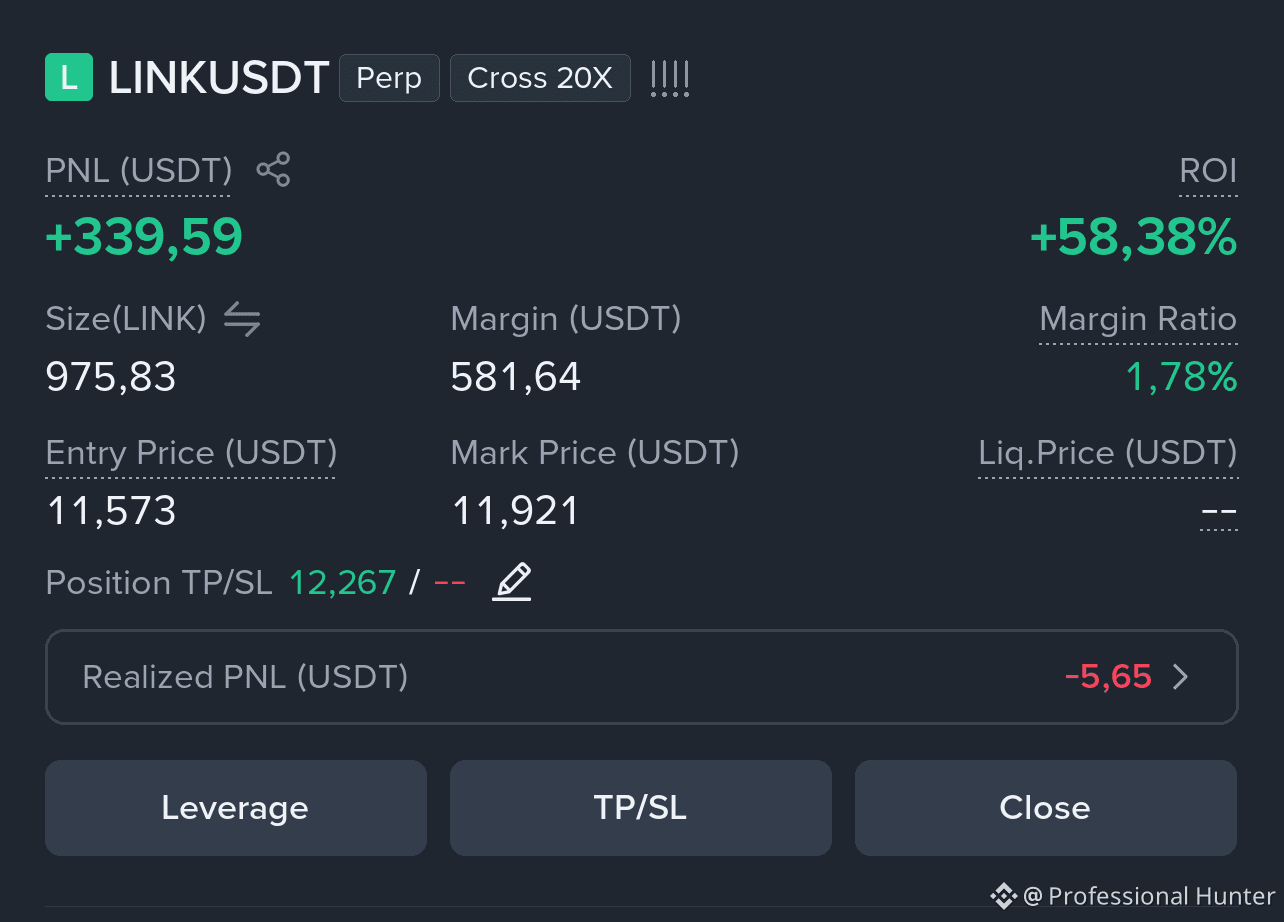Edit Position TP/SL with pencil icon
1284x922 pixels.
[x=512, y=582]
